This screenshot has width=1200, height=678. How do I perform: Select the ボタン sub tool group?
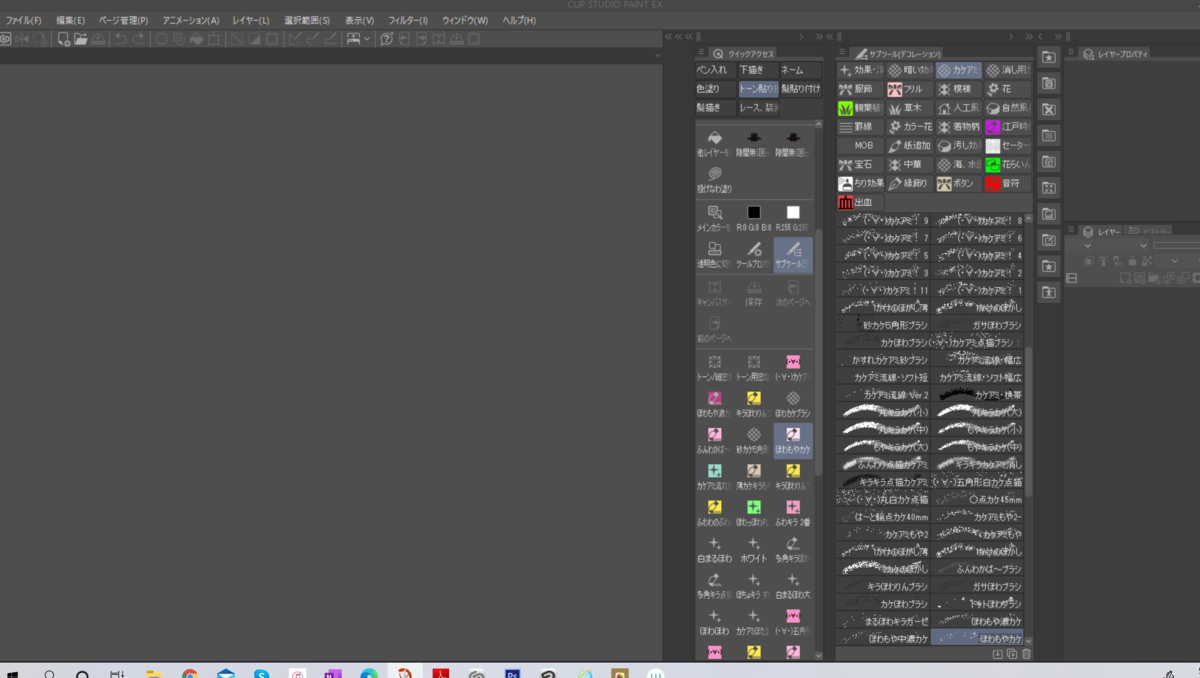[959, 184]
